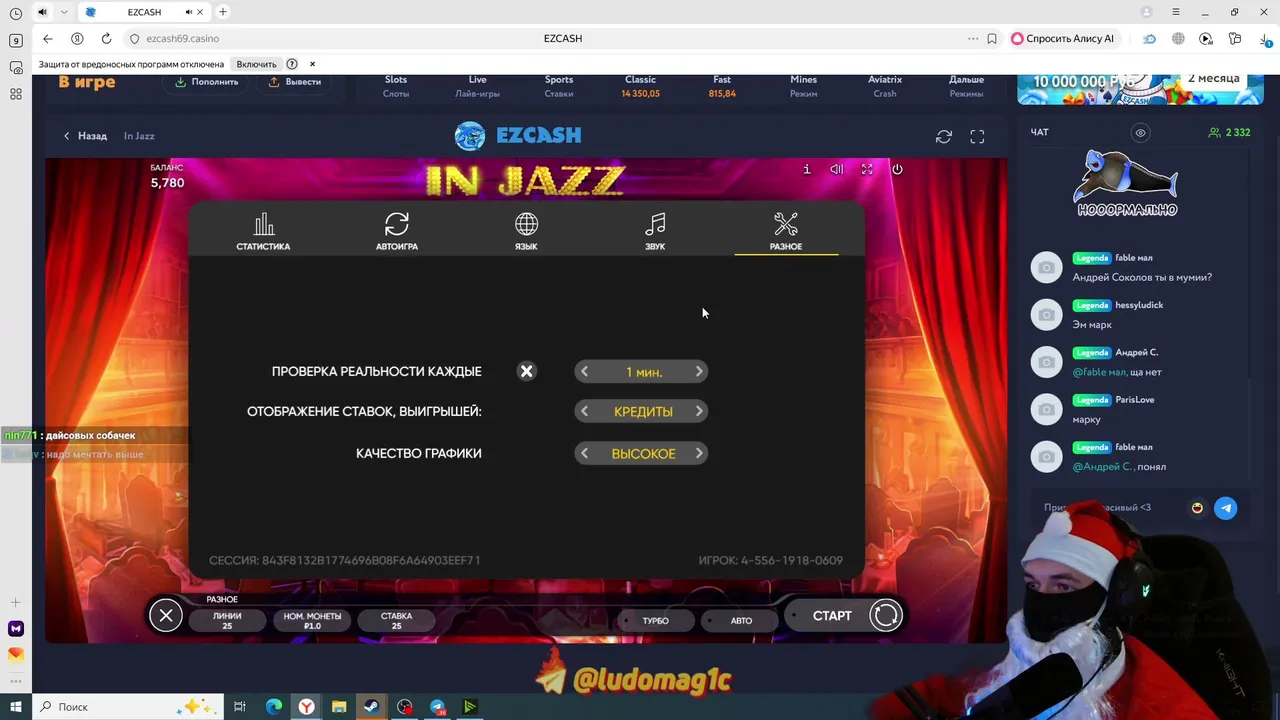Expand game frame with fullscreen icon

coord(977,136)
